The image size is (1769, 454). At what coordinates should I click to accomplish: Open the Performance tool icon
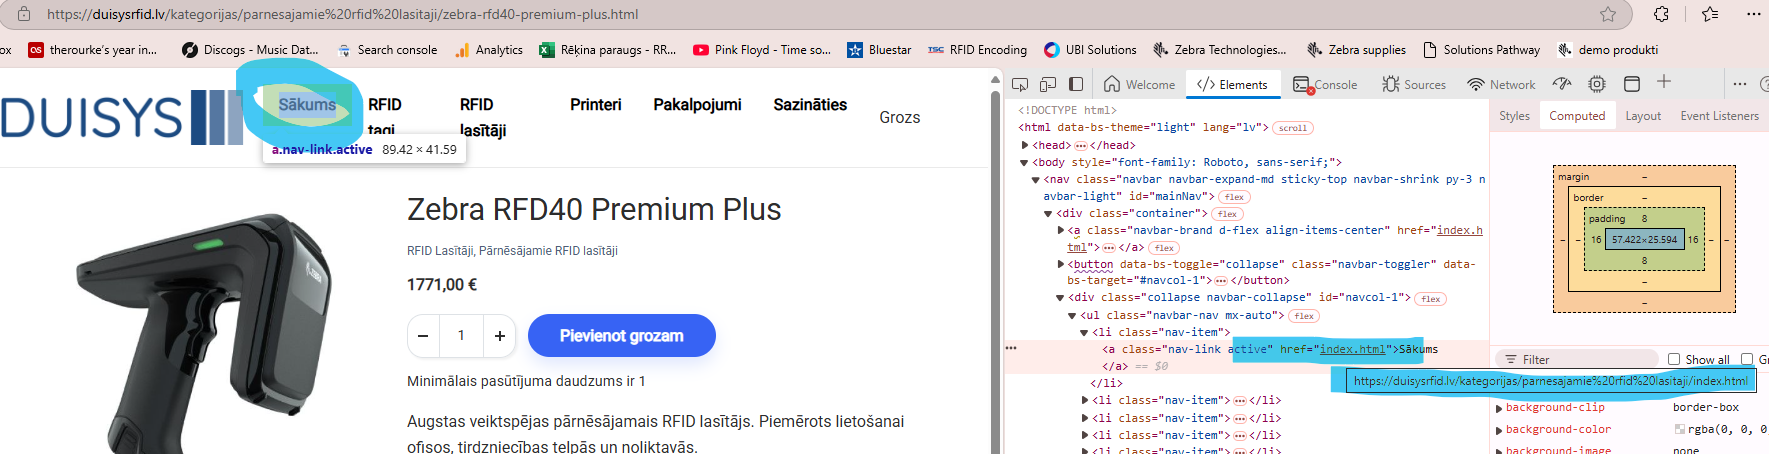point(1562,84)
